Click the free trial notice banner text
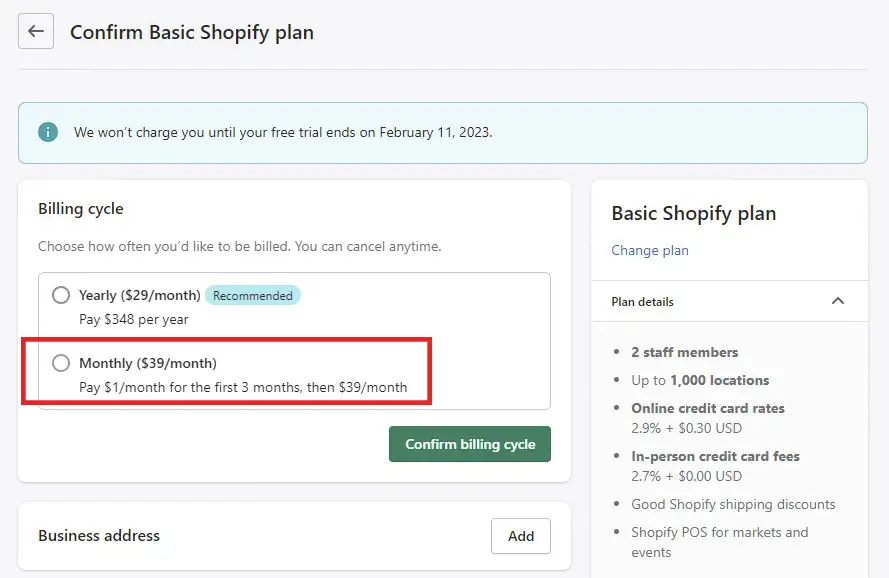This screenshot has width=889, height=578. pos(283,132)
